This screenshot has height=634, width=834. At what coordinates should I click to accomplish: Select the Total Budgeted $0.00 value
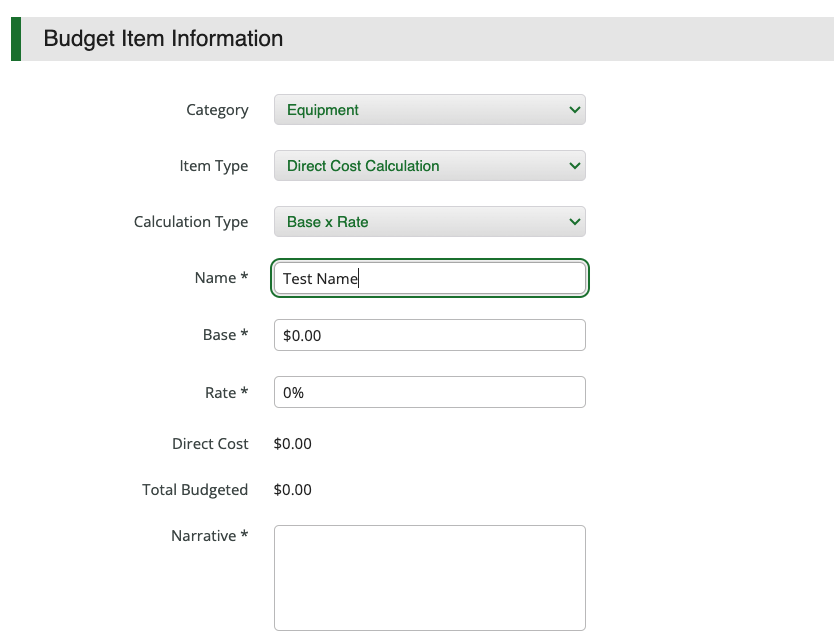[293, 490]
